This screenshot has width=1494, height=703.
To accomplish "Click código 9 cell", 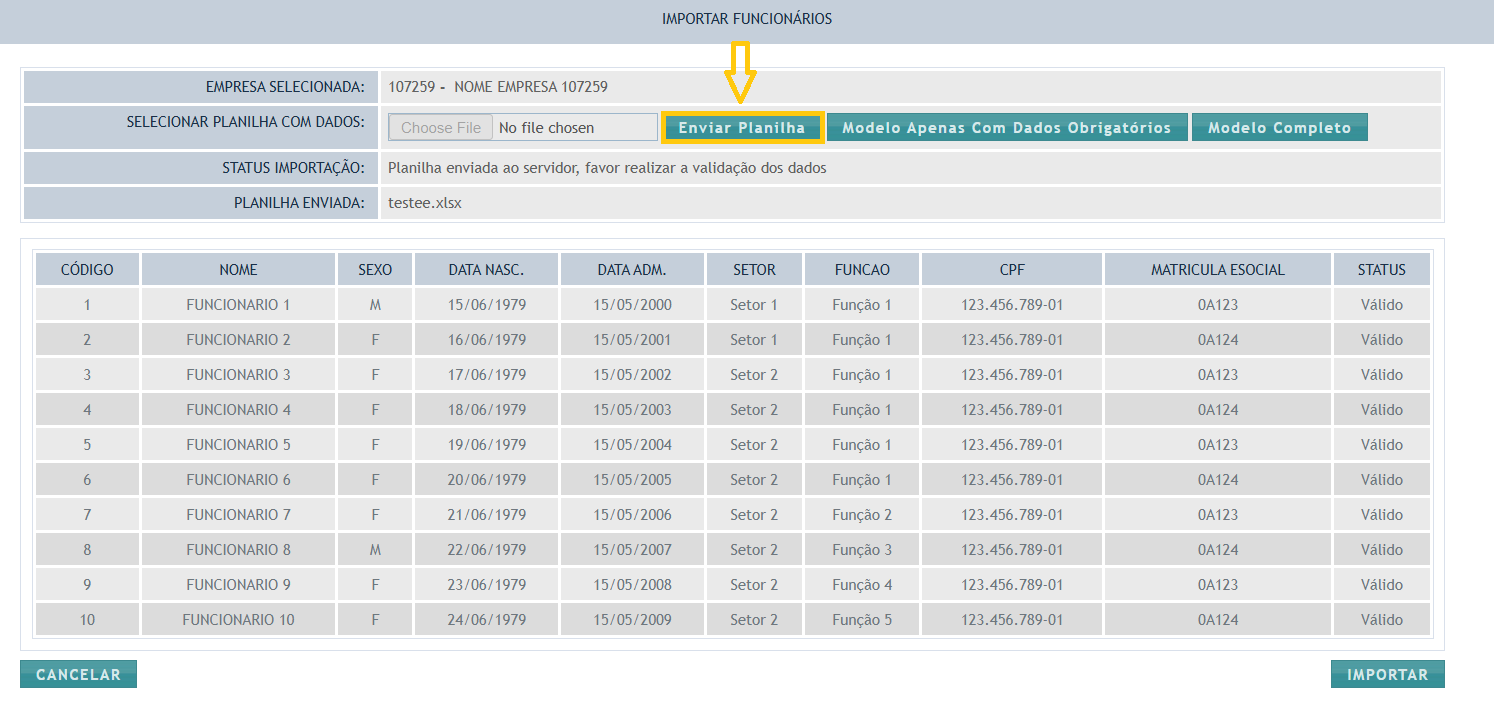I will [87, 585].
